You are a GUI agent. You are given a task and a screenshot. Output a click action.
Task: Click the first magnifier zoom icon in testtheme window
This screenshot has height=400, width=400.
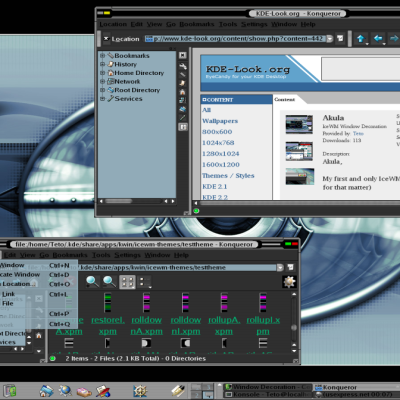tap(92, 282)
